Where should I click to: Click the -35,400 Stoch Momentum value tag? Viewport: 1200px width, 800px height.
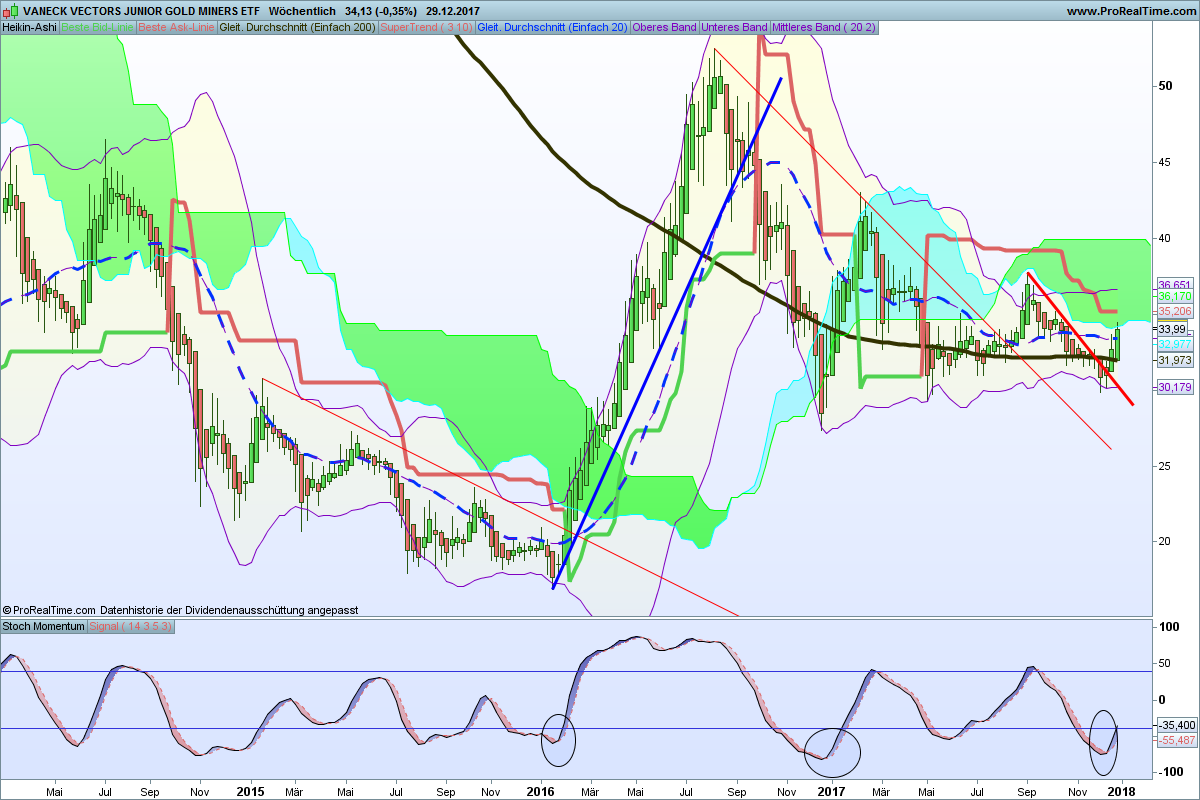pyautogui.click(x=1176, y=725)
